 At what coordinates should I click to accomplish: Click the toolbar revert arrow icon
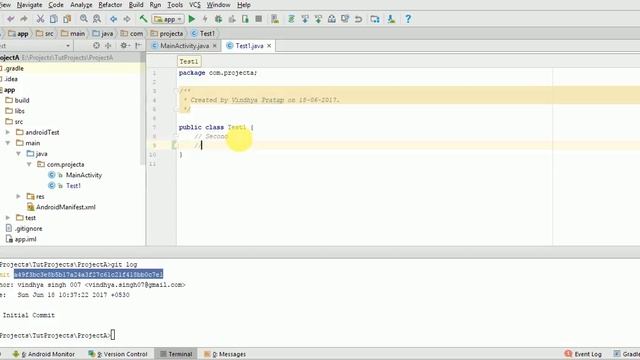click(358, 19)
